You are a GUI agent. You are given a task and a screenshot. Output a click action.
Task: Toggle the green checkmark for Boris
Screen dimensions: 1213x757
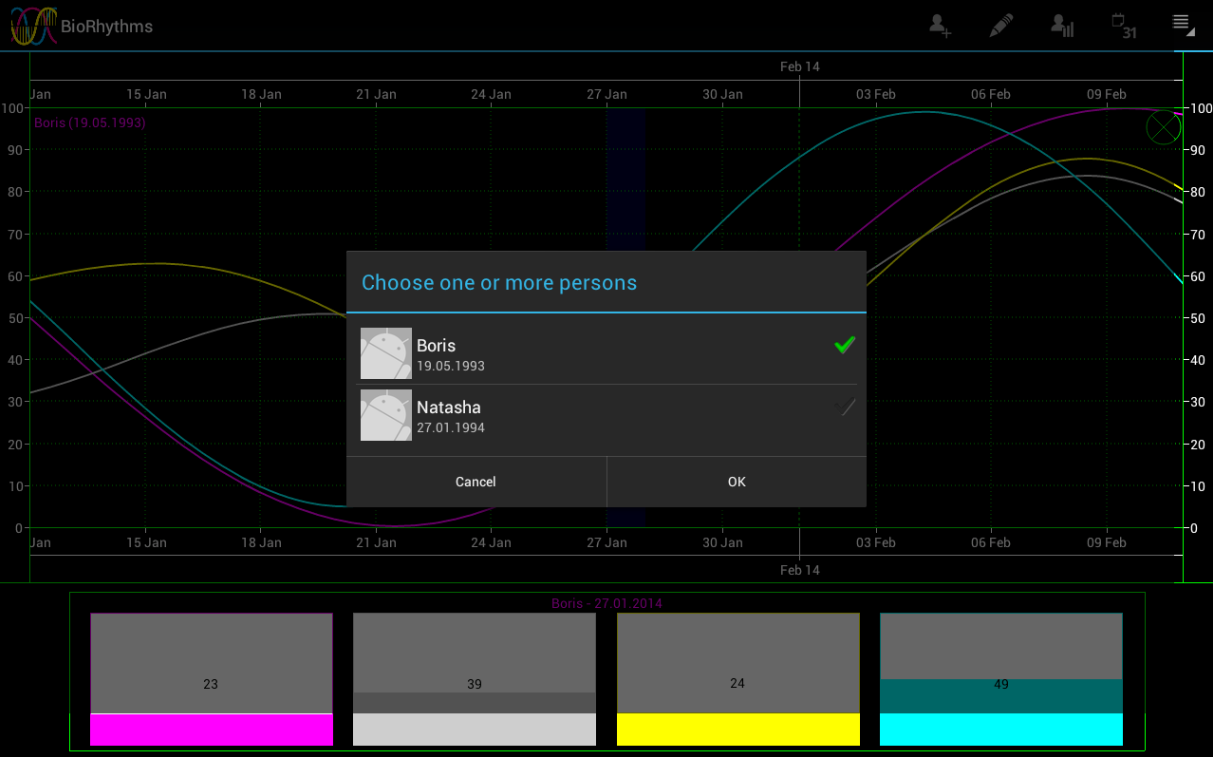(x=845, y=345)
